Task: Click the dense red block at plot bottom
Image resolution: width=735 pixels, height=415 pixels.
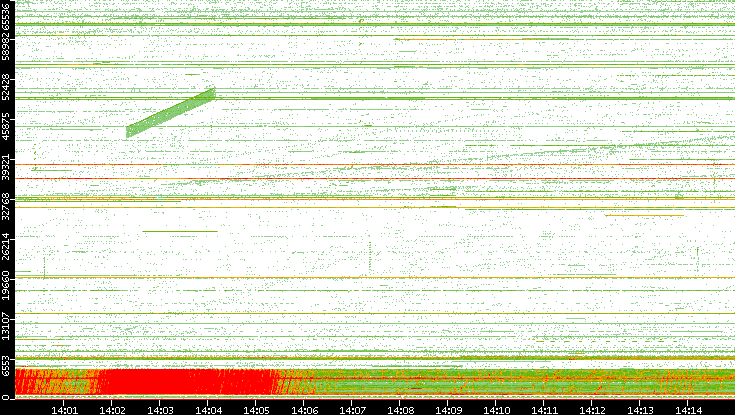Action: (180, 383)
